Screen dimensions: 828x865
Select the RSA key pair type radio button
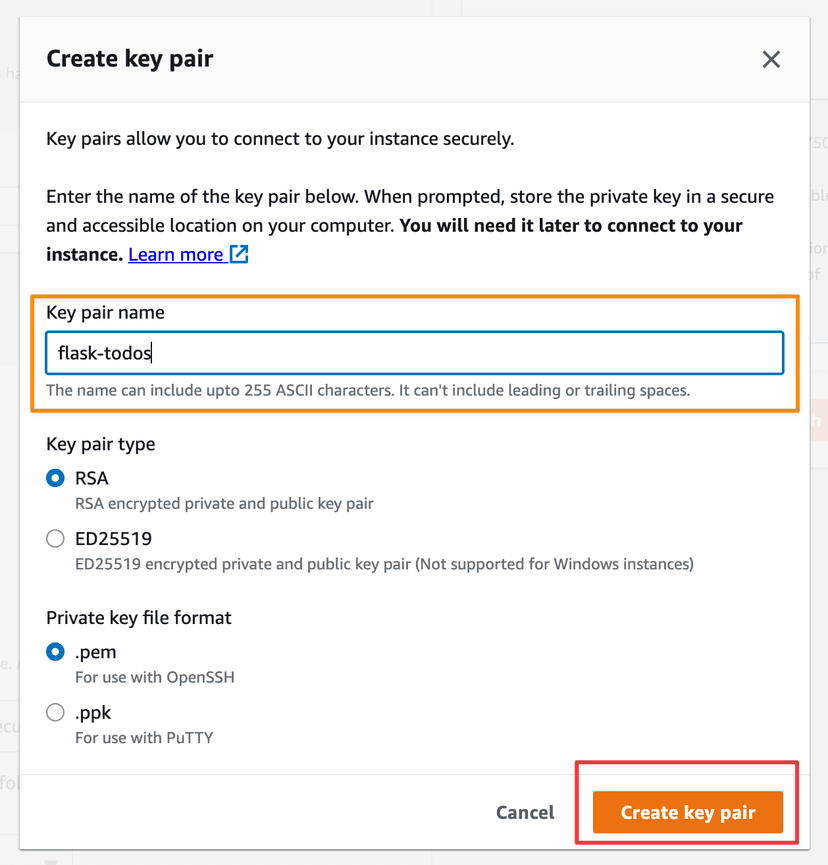click(56, 479)
